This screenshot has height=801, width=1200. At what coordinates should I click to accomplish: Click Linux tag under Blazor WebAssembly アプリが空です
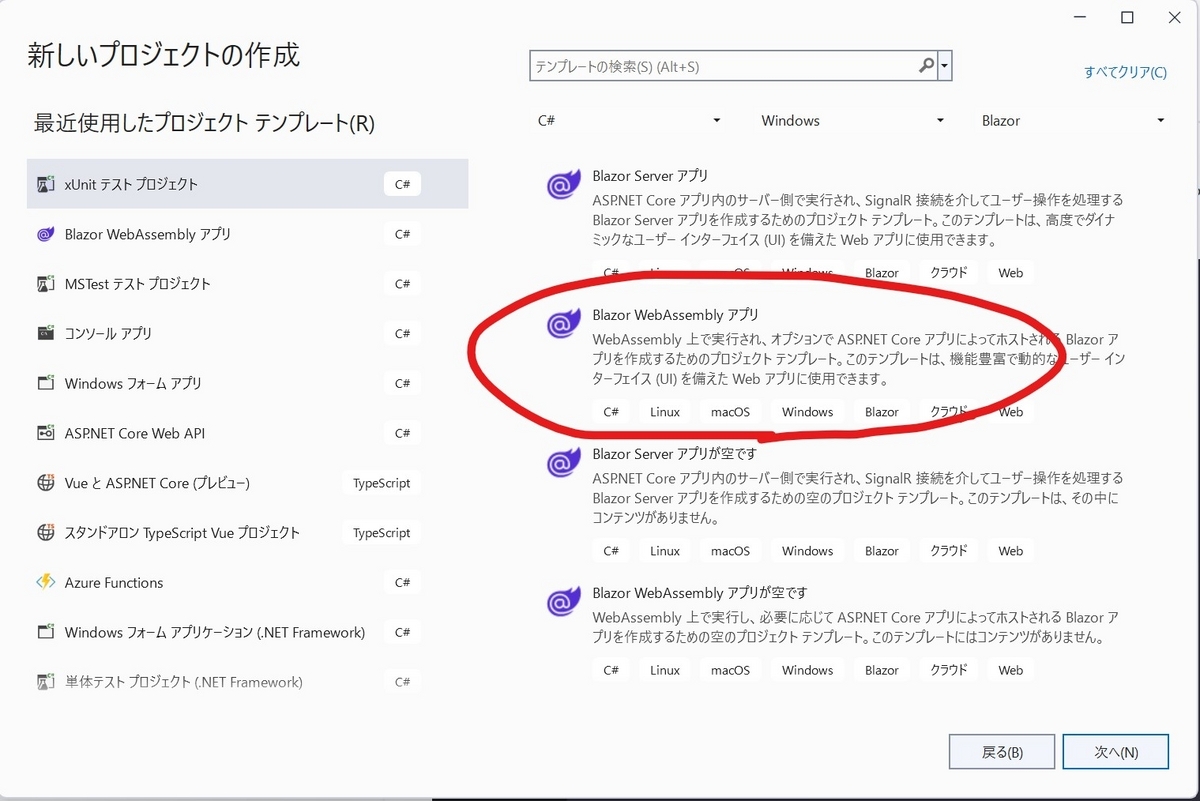point(664,670)
